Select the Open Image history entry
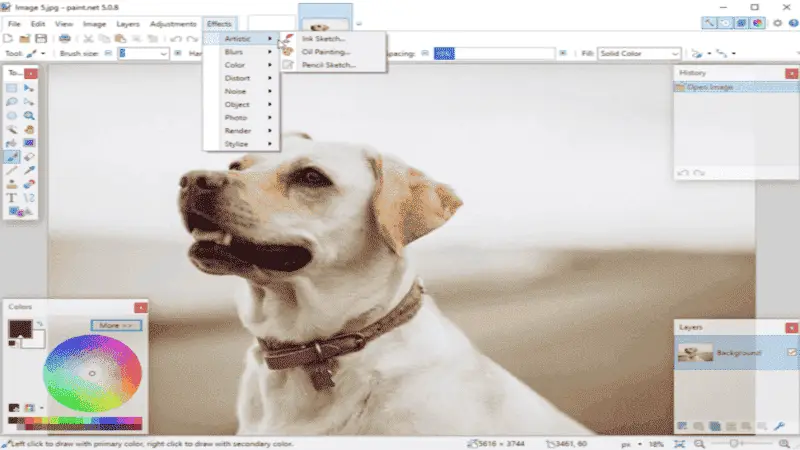 pyautogui.click(x=736, y=87)
